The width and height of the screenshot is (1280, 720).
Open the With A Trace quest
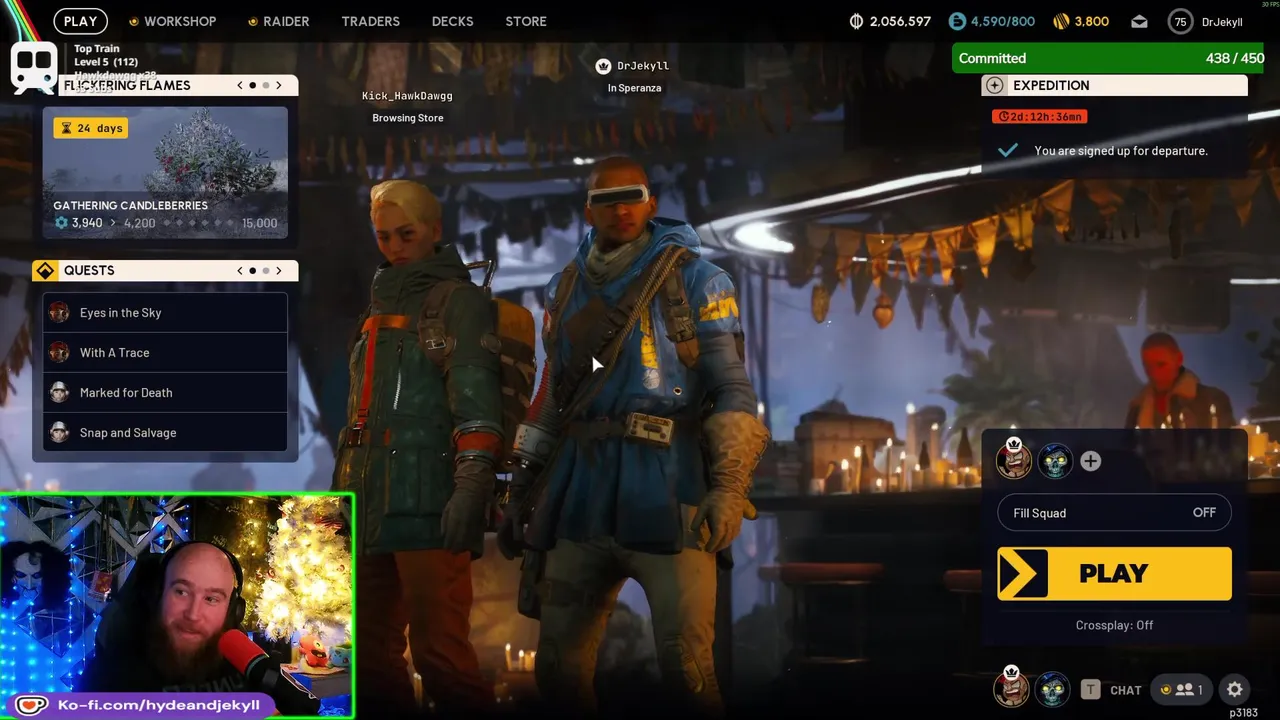pyautogui.click(x=165, y=352)
